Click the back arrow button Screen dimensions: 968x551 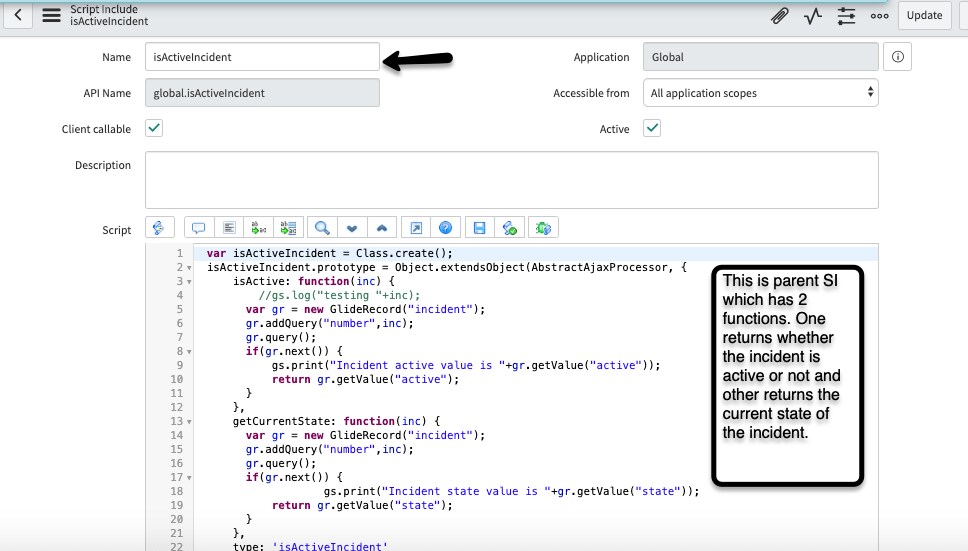click(19, 15)
